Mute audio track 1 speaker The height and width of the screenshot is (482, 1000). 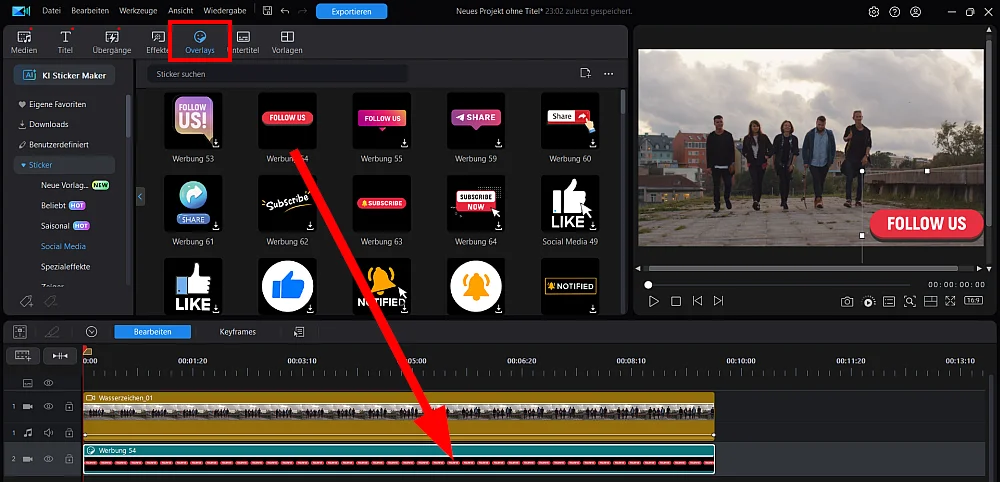[48, 432]
